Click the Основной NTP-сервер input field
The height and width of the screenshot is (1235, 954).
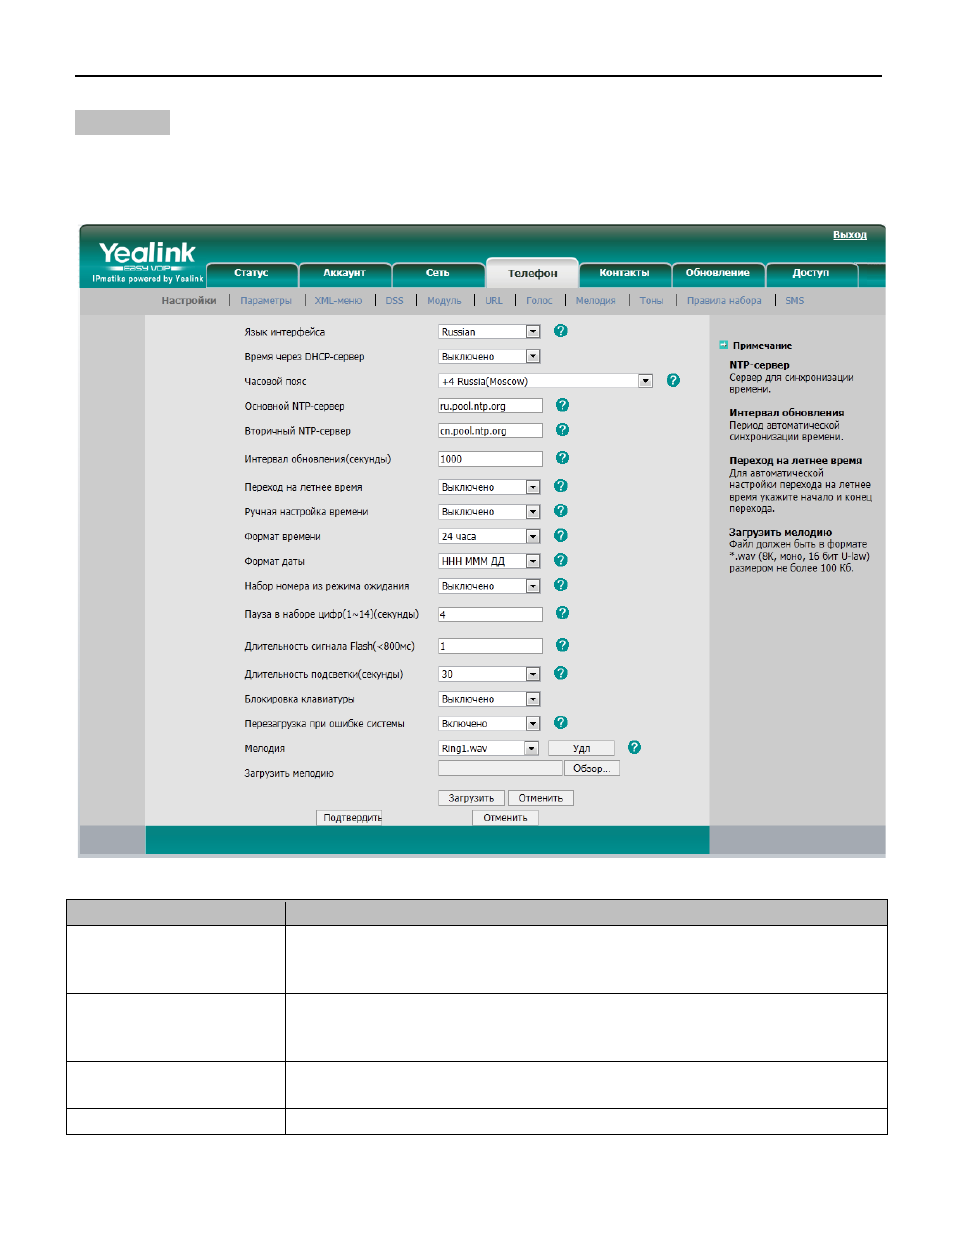coord(490,406)
